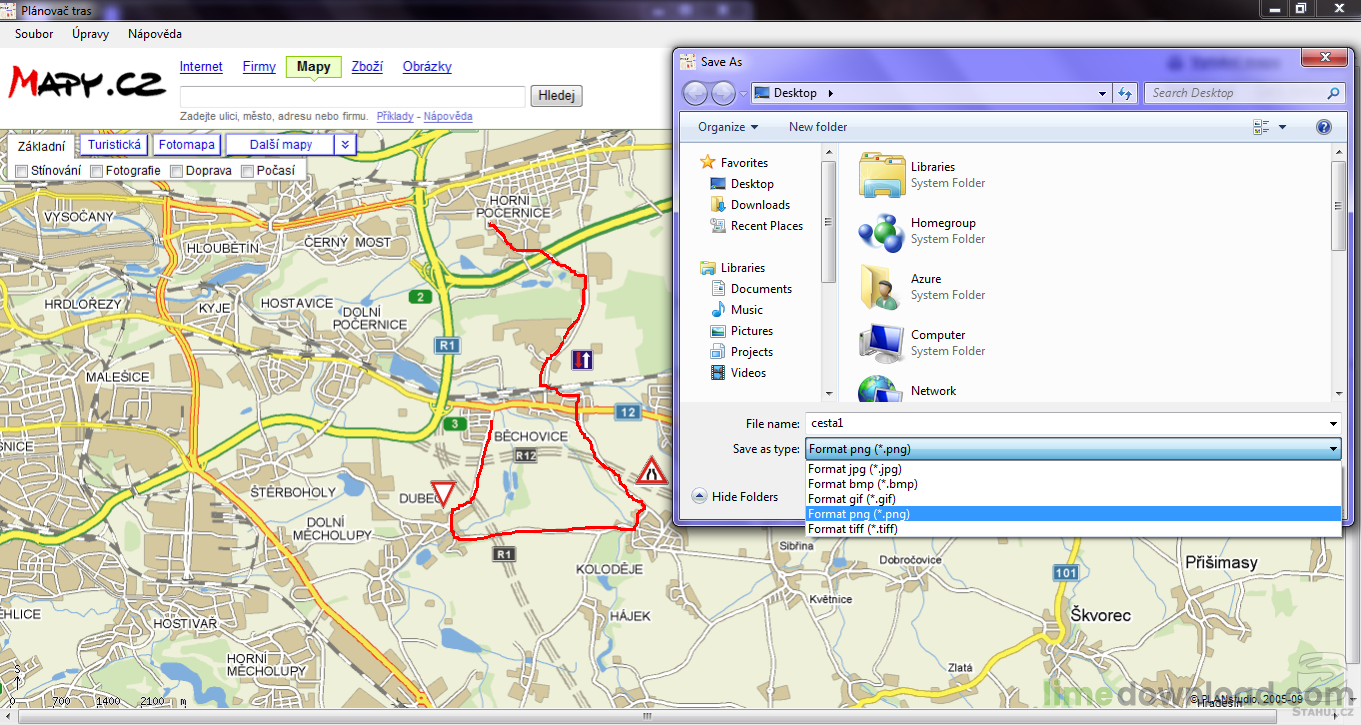
Task: Expand the Další mapy dropdown
Action: tap(344, 145)
